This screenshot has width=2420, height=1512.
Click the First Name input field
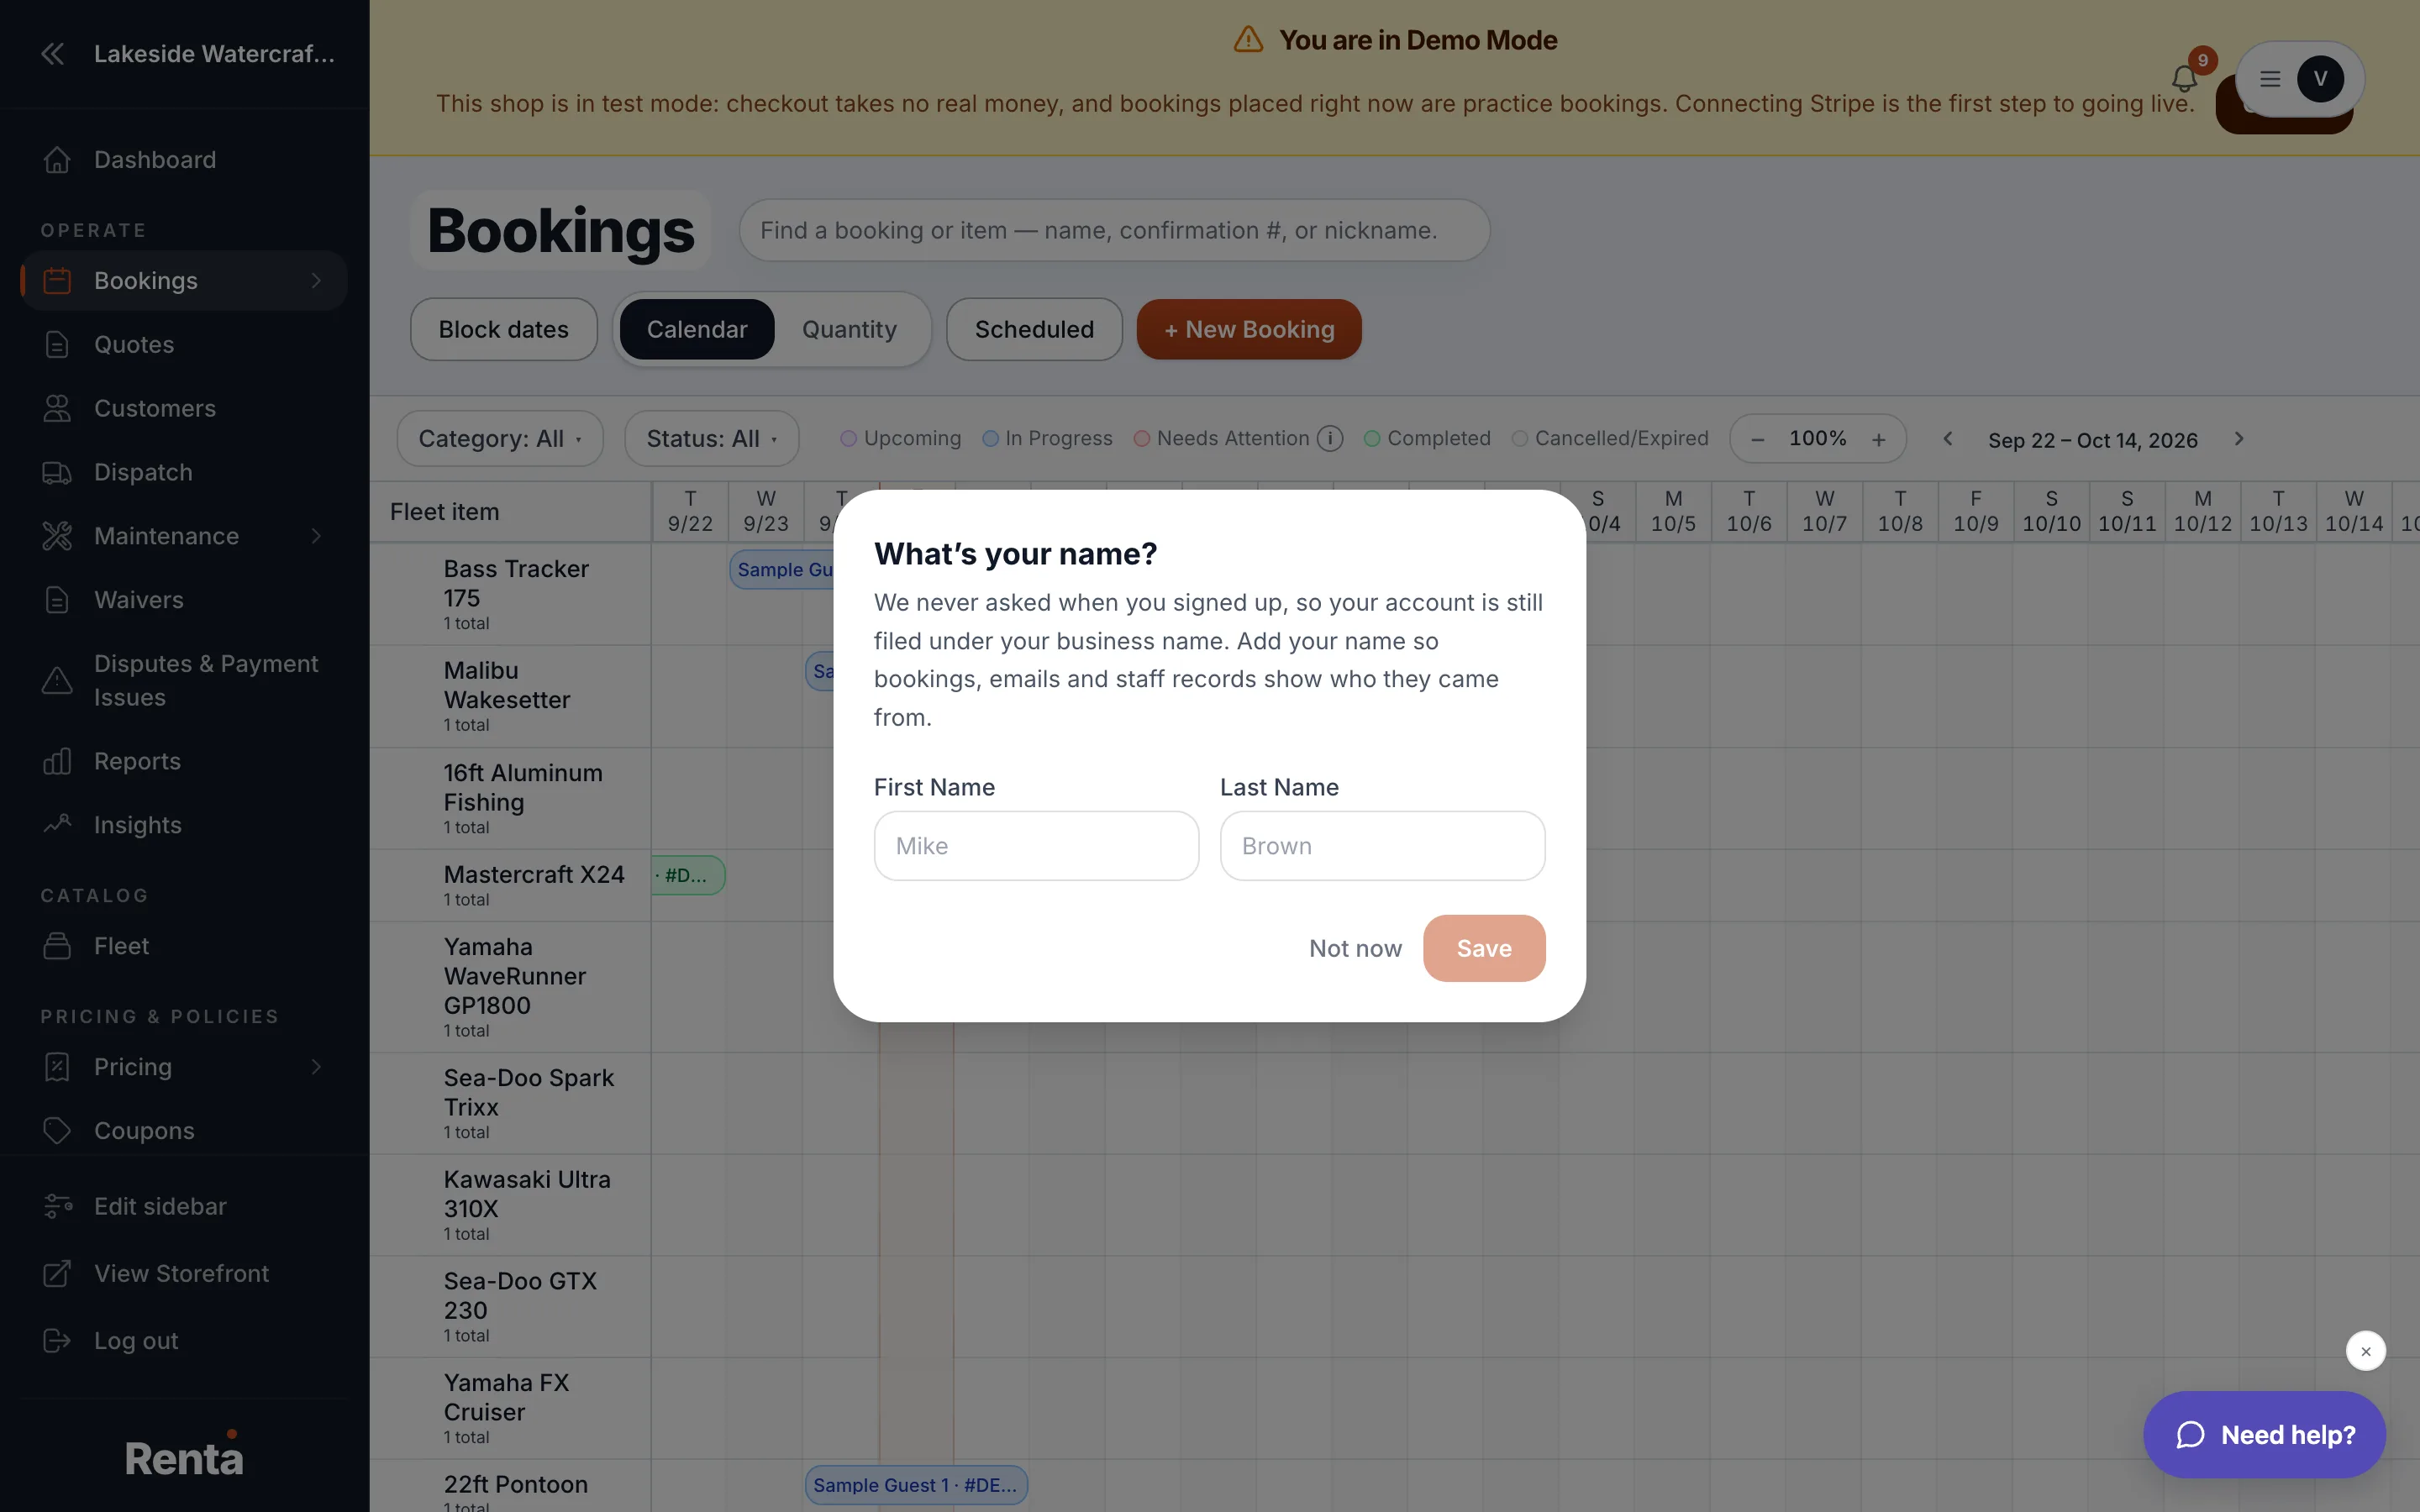click(1036, 846)
